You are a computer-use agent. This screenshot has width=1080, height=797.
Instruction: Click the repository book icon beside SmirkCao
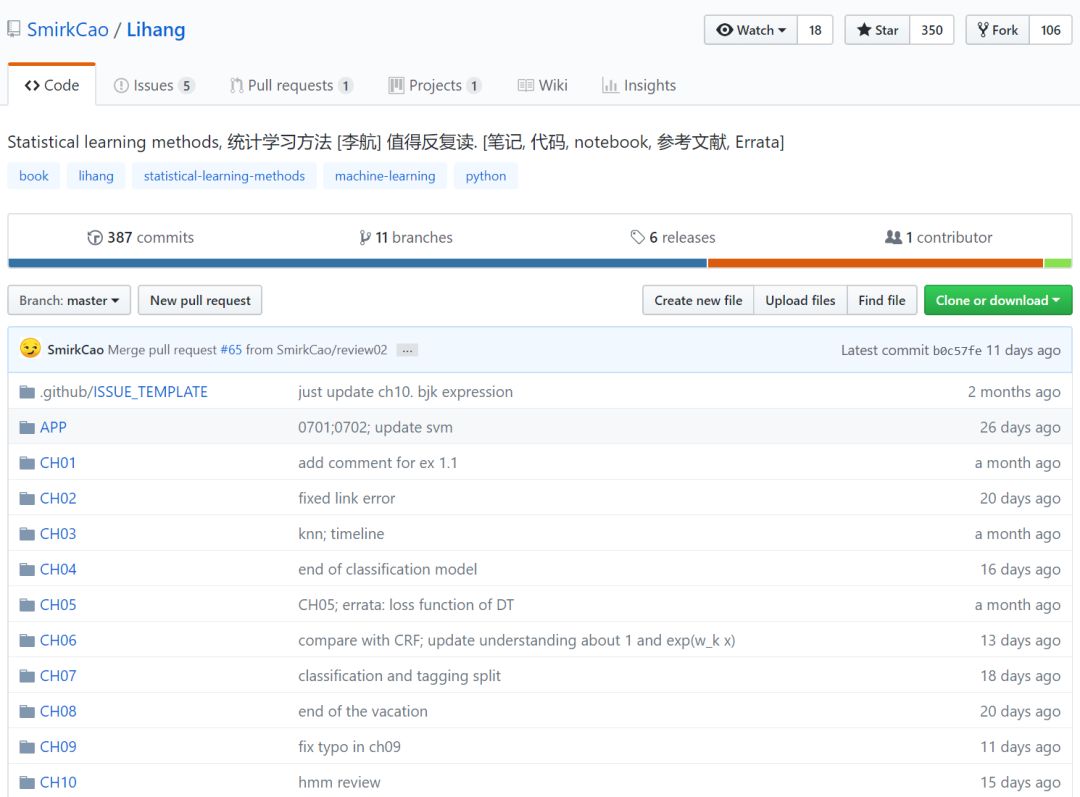(13, 30)
